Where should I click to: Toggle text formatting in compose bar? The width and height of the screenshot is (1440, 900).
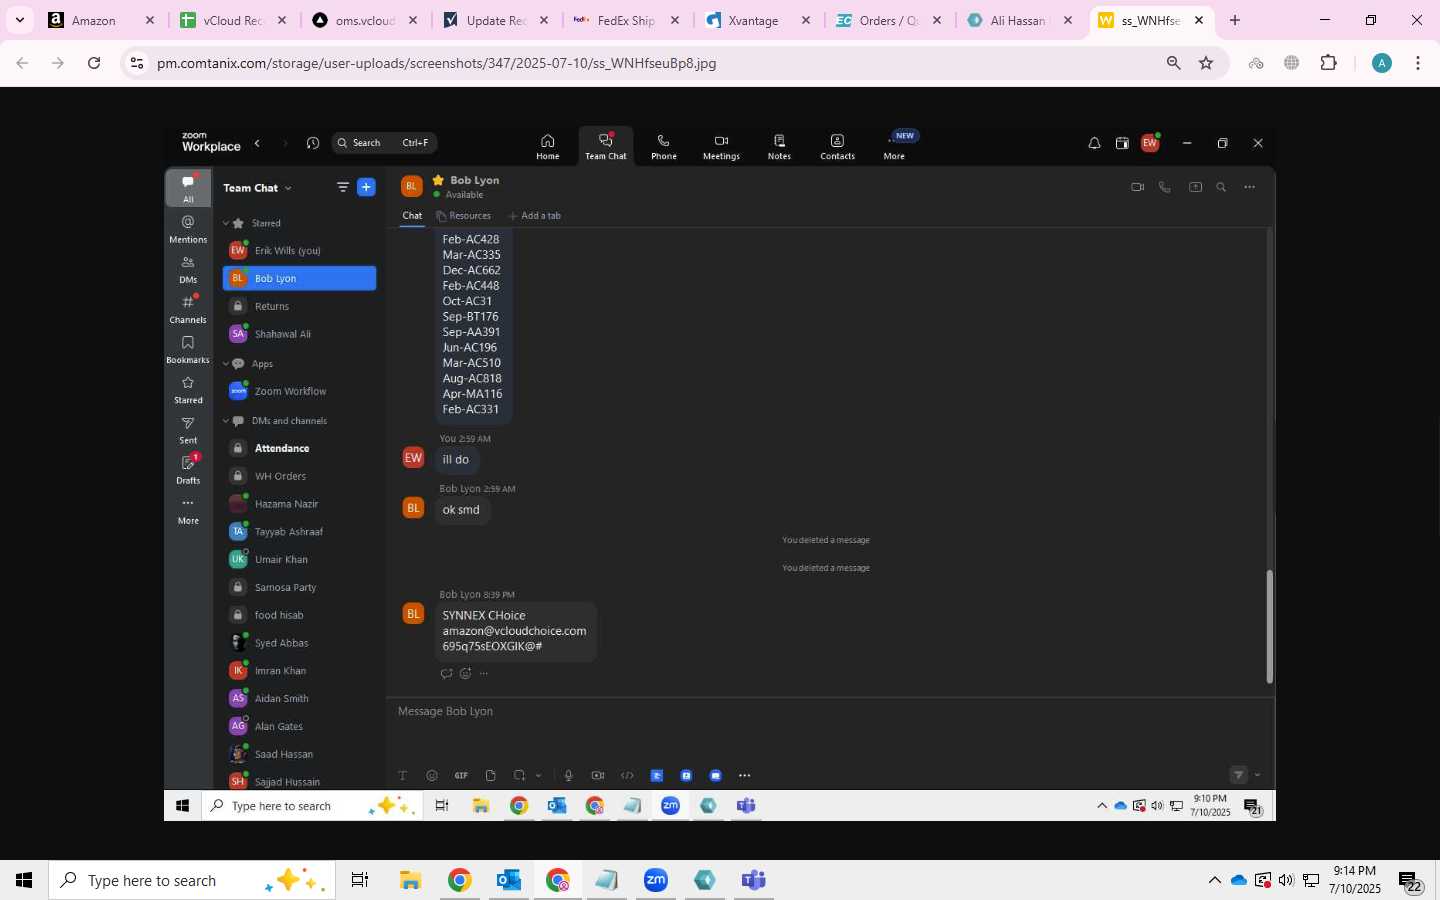pyautogui.click(x=403, y=776)
